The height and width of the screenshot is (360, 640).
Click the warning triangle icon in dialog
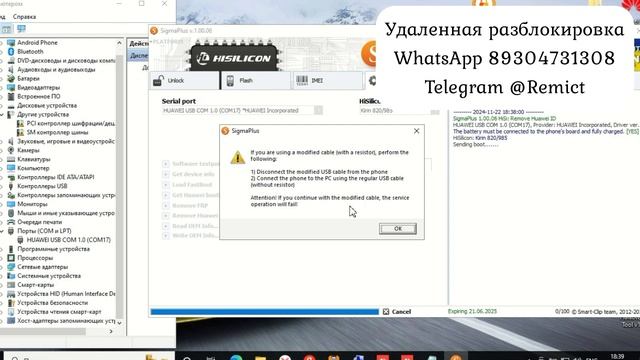(x=238, y=158)
